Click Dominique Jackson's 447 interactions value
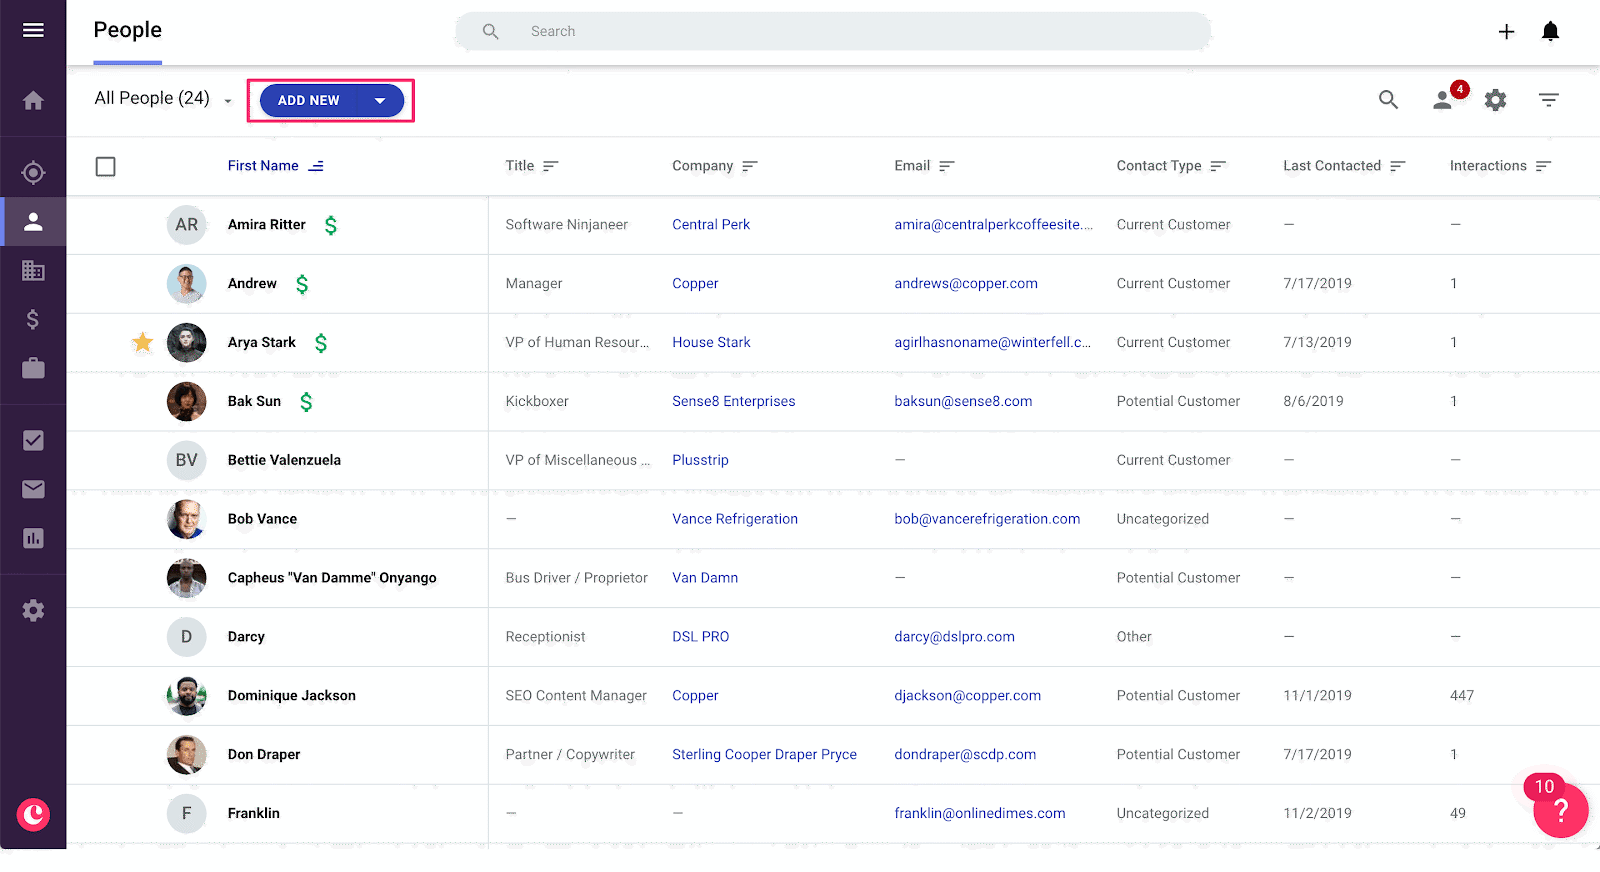This screenshot has width=1600, height=872. 1461,696
